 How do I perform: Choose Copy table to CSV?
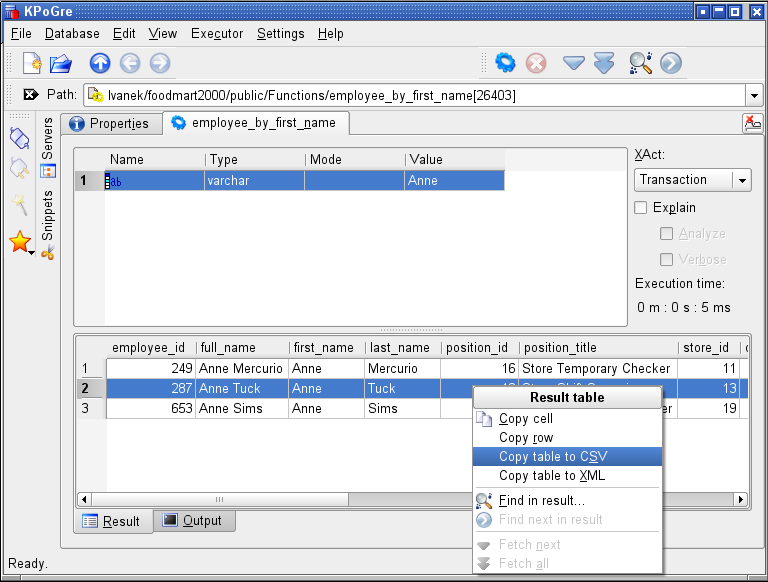coord(553,457)
